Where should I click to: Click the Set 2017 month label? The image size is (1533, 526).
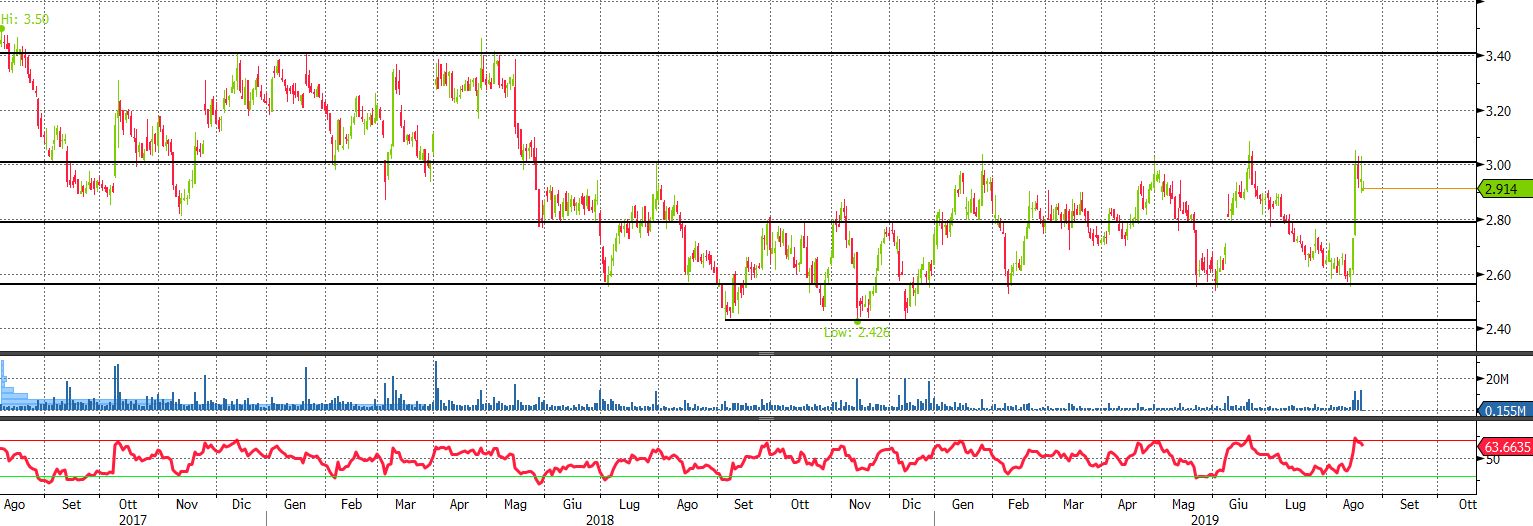71,505
